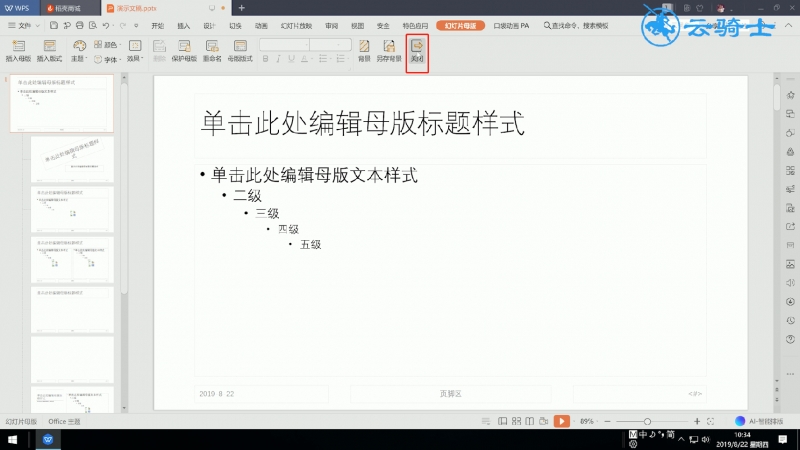Toggle Underline formatting in ribbon

click(291, 59)
